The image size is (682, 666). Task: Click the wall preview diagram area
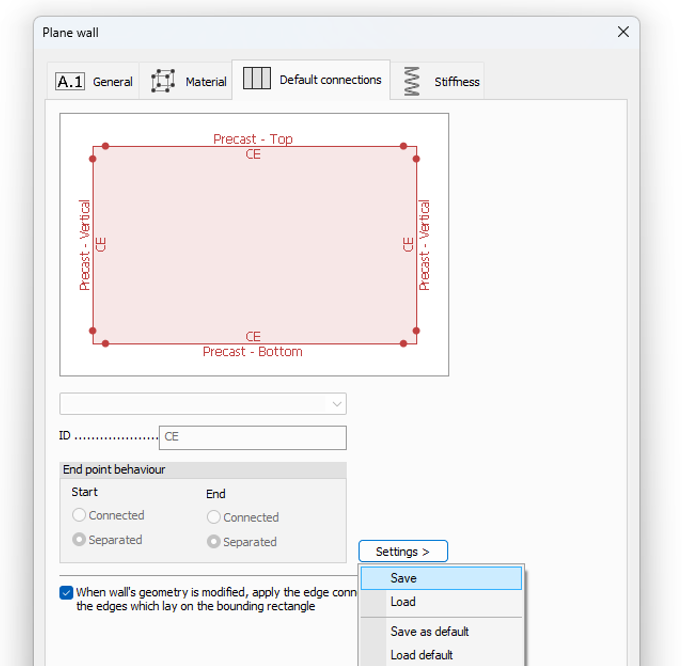pyautogui.click(x=254, y=244)
